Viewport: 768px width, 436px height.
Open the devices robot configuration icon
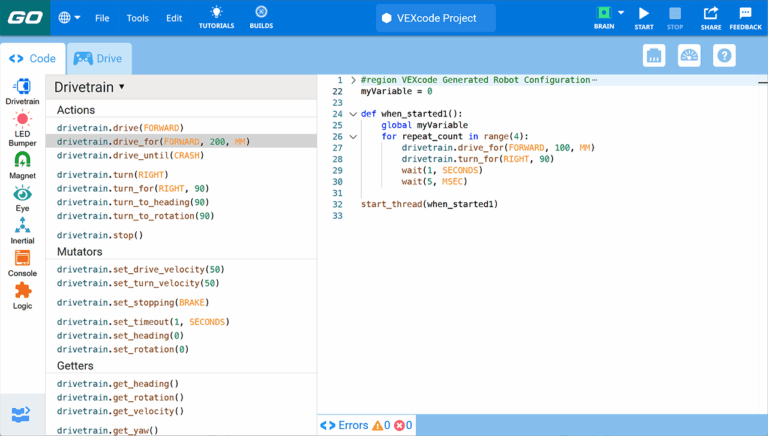654,55
